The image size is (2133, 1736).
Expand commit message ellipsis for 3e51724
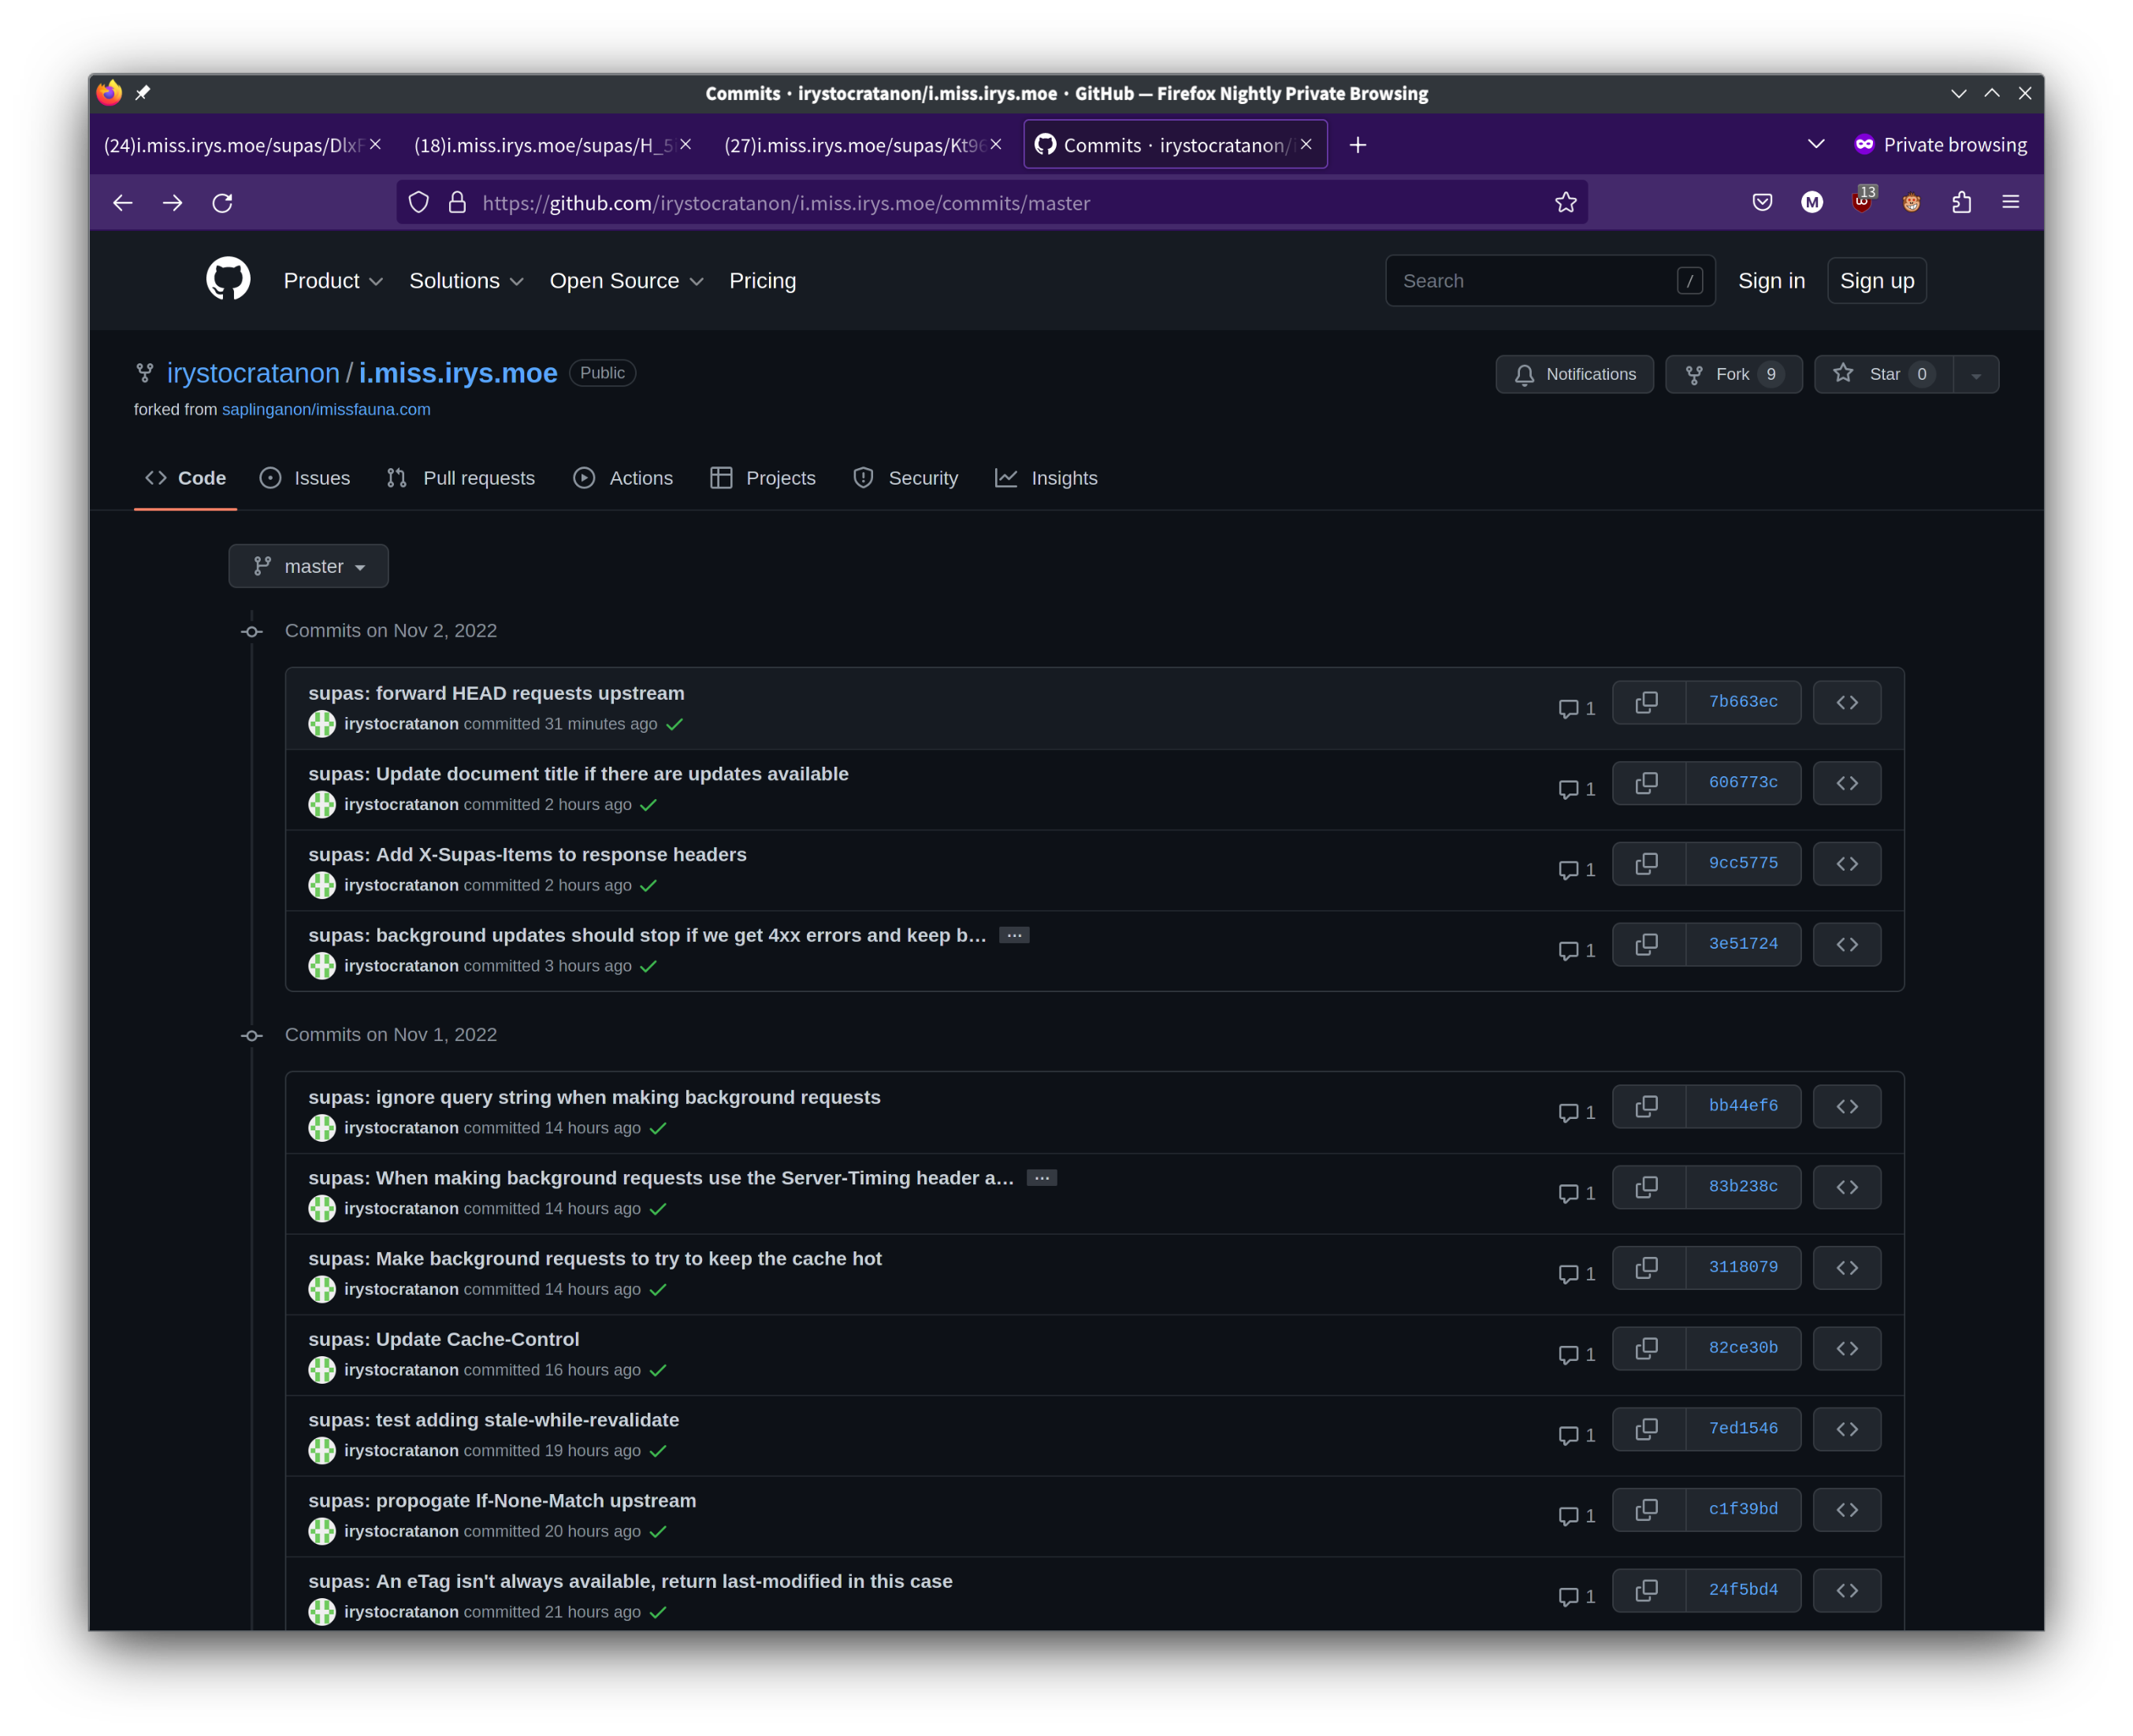tap(1014, 935)
